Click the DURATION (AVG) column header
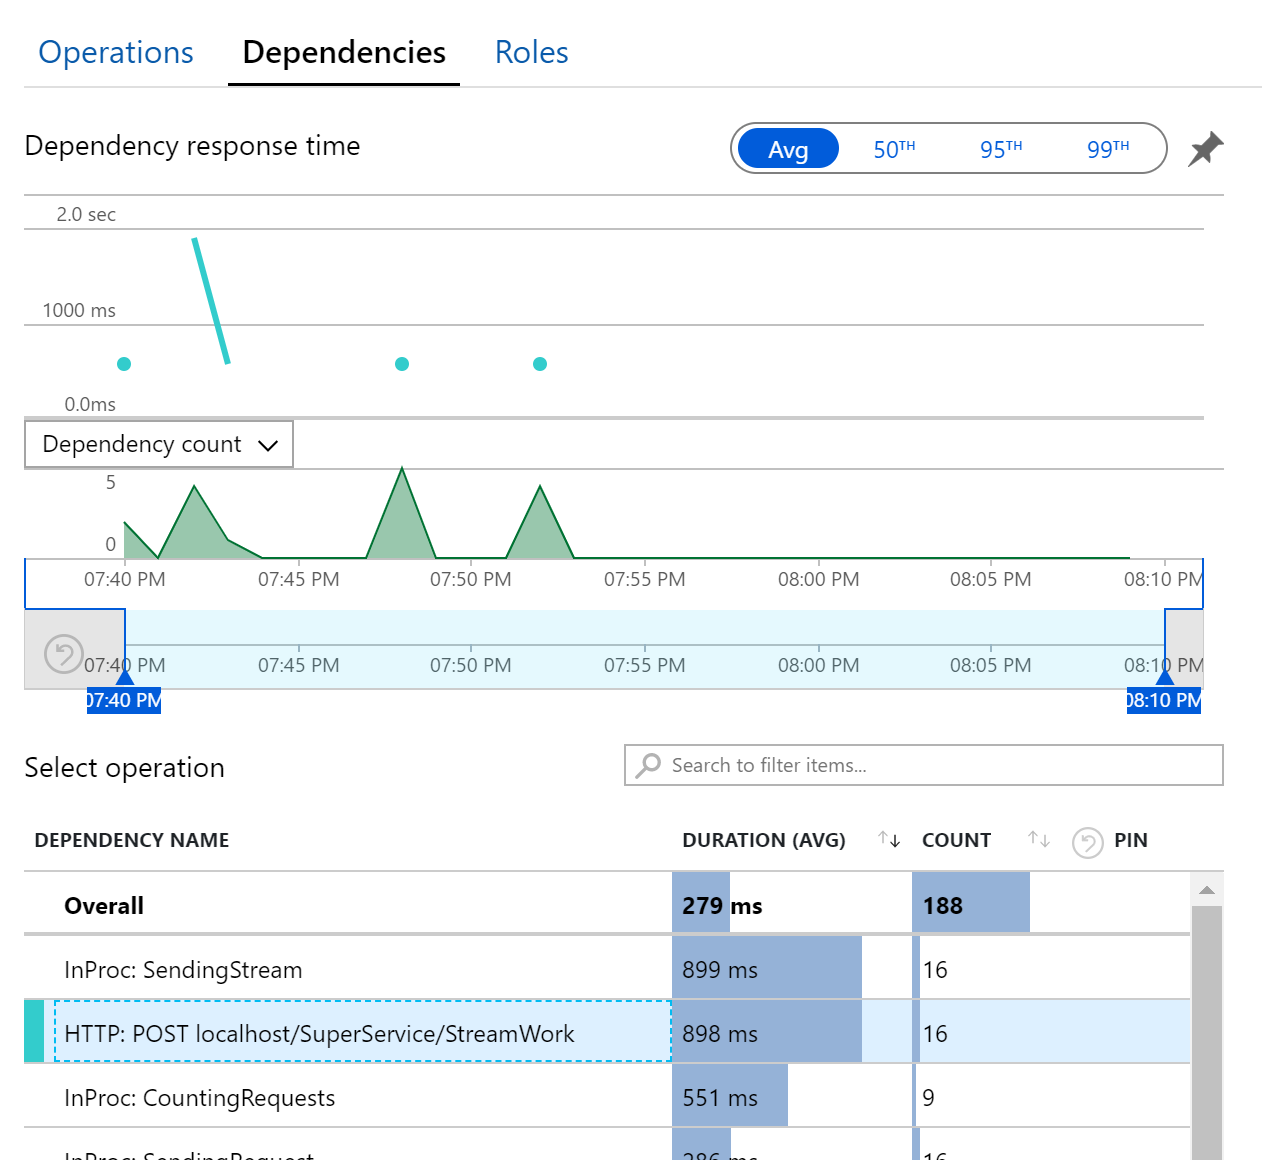This screenshot has width=1262, height=1160. [x=764, y=840]
